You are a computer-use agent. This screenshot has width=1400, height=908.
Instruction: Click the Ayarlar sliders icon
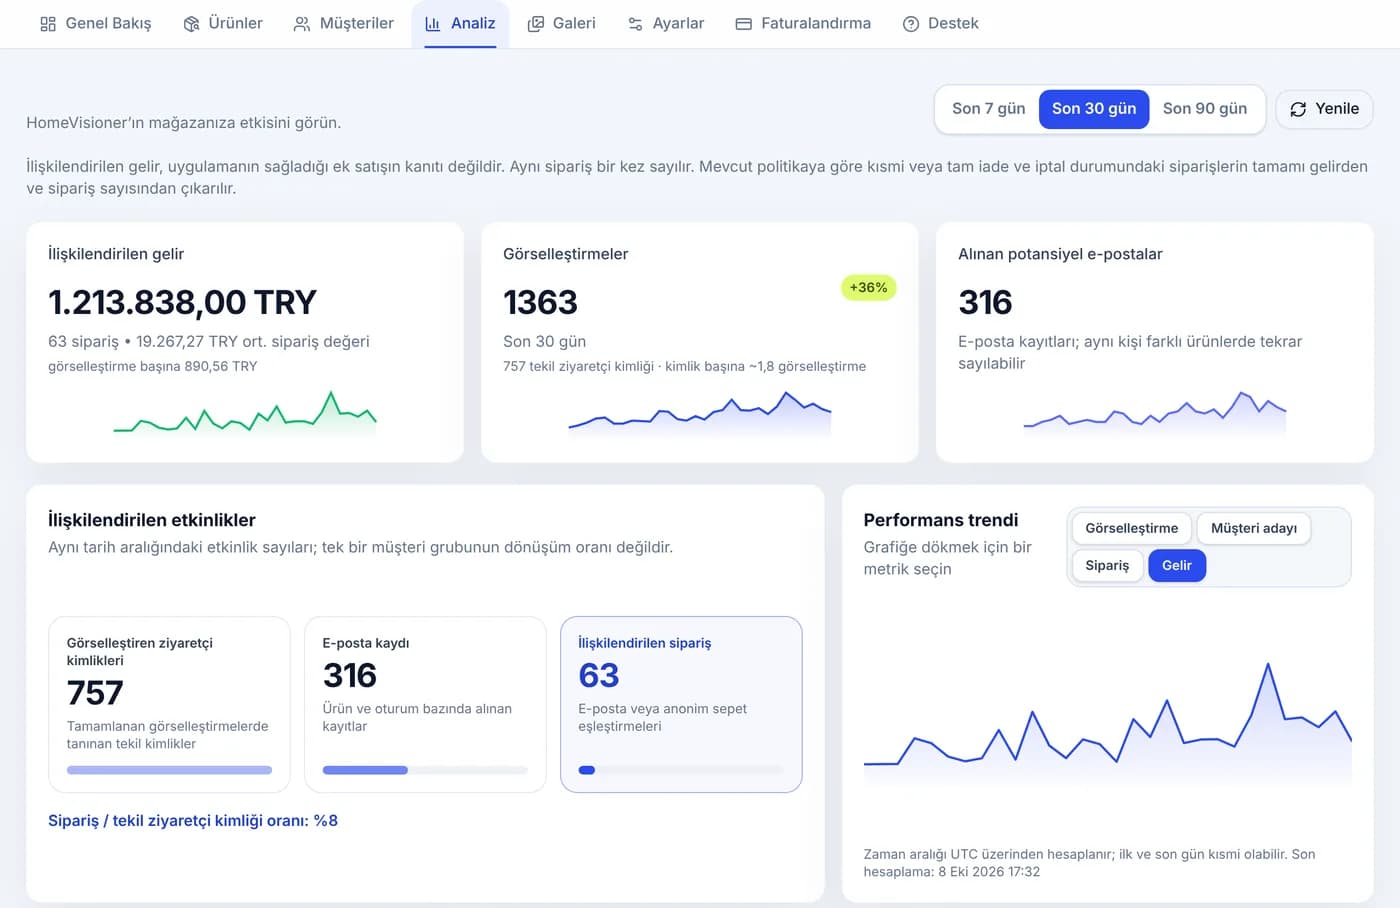pos(635,24)
